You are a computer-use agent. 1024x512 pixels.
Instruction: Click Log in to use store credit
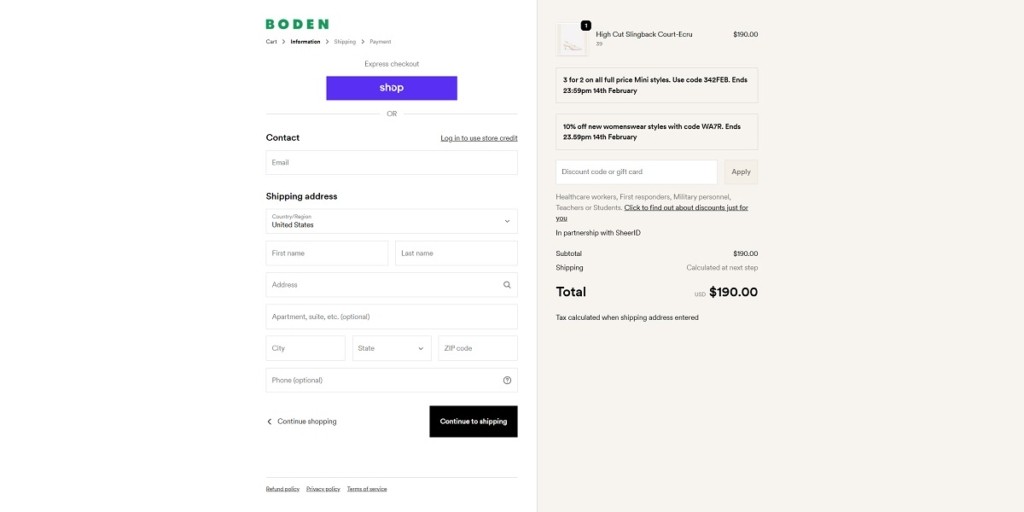479,138
